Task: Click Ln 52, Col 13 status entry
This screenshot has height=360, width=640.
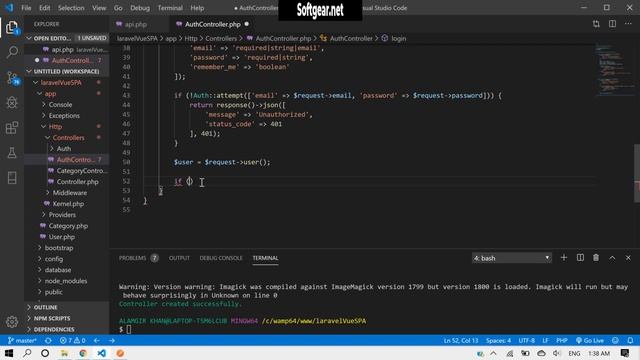Action: coord(461,340)
